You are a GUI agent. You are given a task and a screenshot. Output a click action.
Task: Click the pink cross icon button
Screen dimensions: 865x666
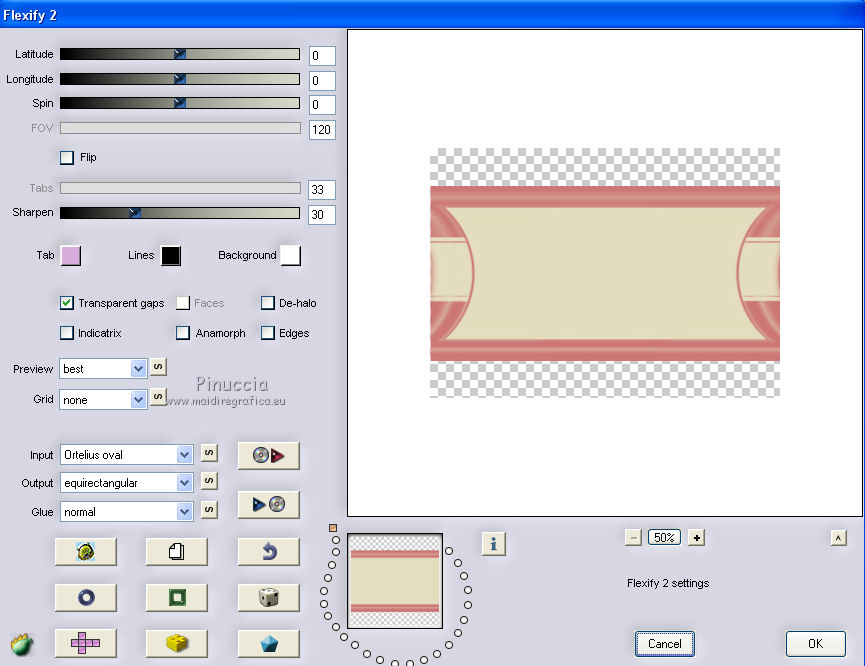86,643
